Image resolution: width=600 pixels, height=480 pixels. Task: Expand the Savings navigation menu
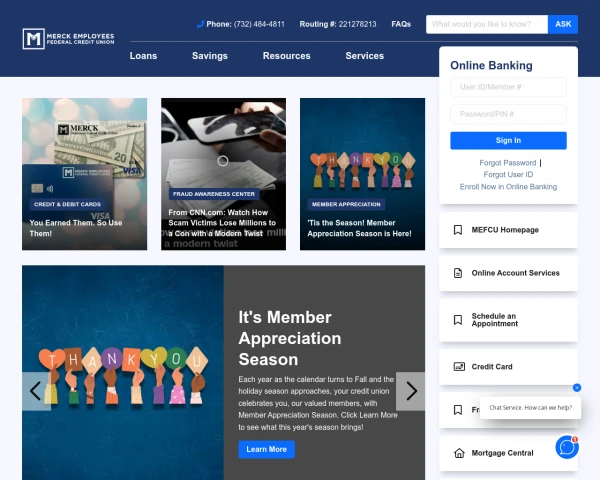click(x=210, y=56)
